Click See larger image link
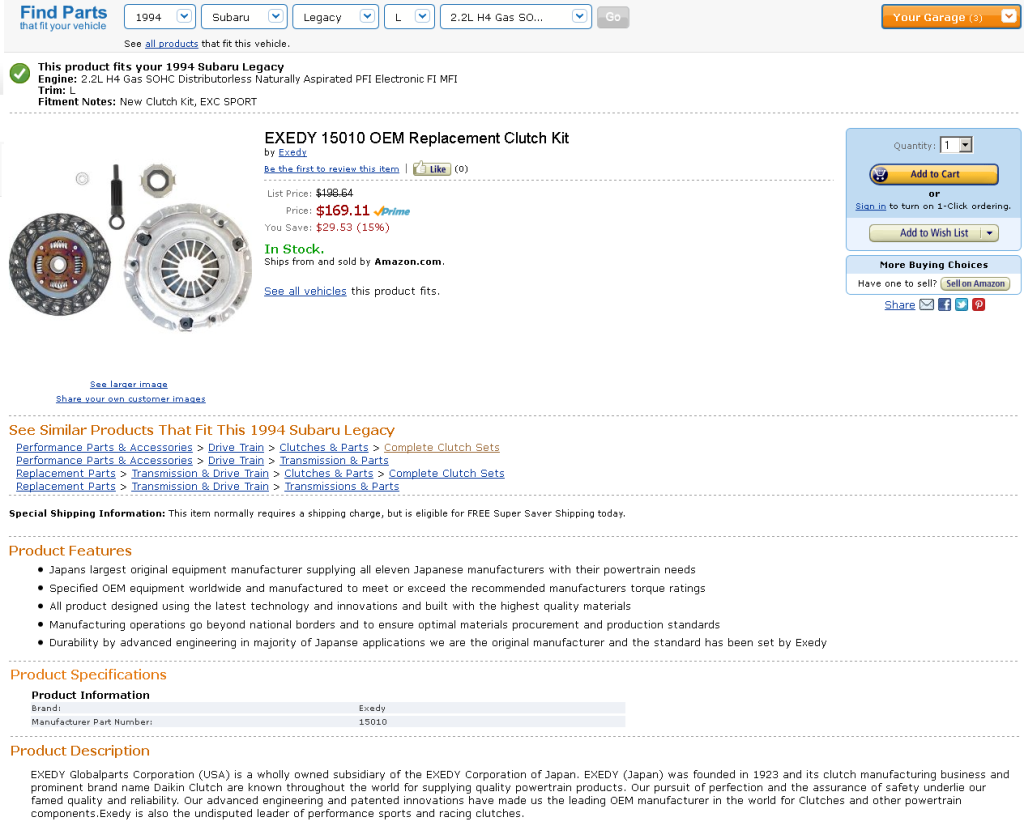The image size is (1024, 830). pos(129,385)
